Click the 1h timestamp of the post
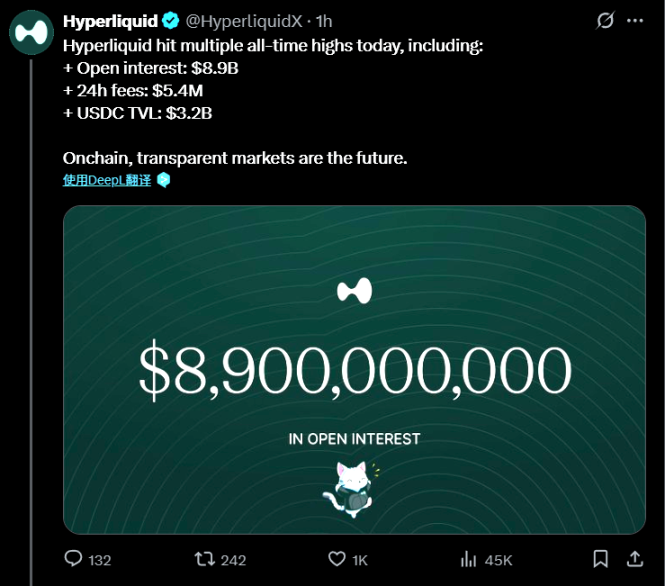The width and height of the screenshot is (665, 586). click(x=324, y=21)
